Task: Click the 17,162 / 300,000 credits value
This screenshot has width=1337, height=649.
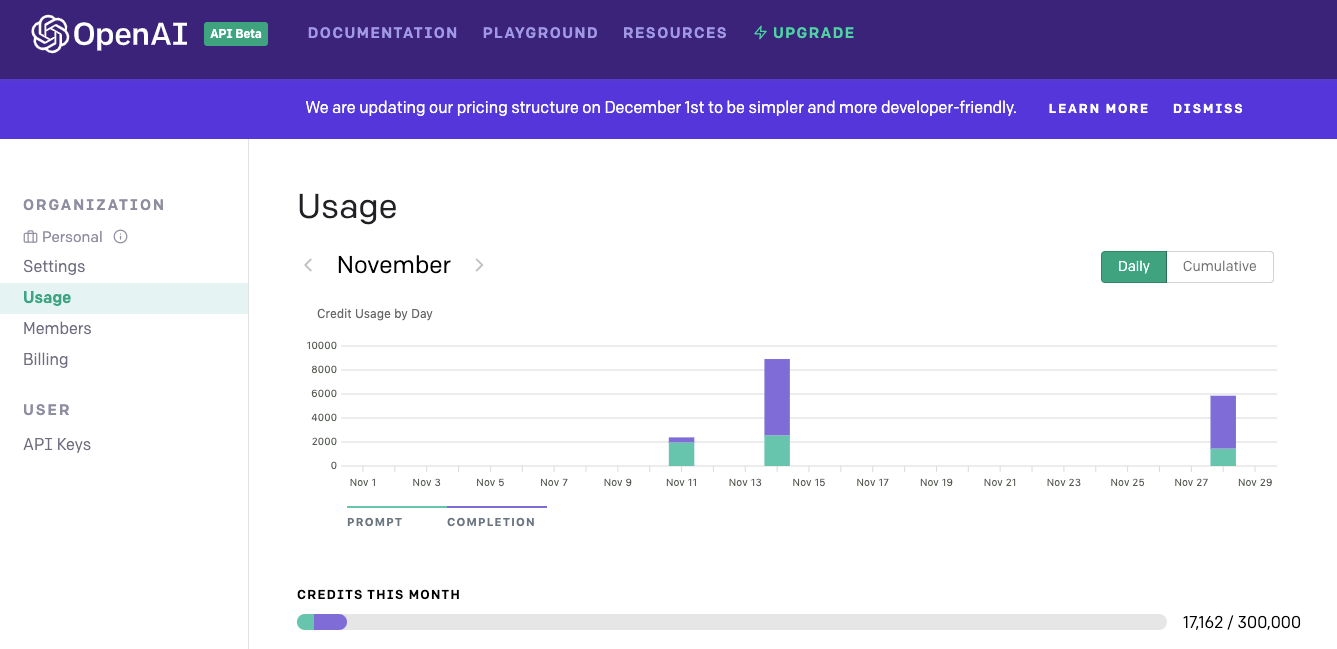Action: coord(1241,622)
